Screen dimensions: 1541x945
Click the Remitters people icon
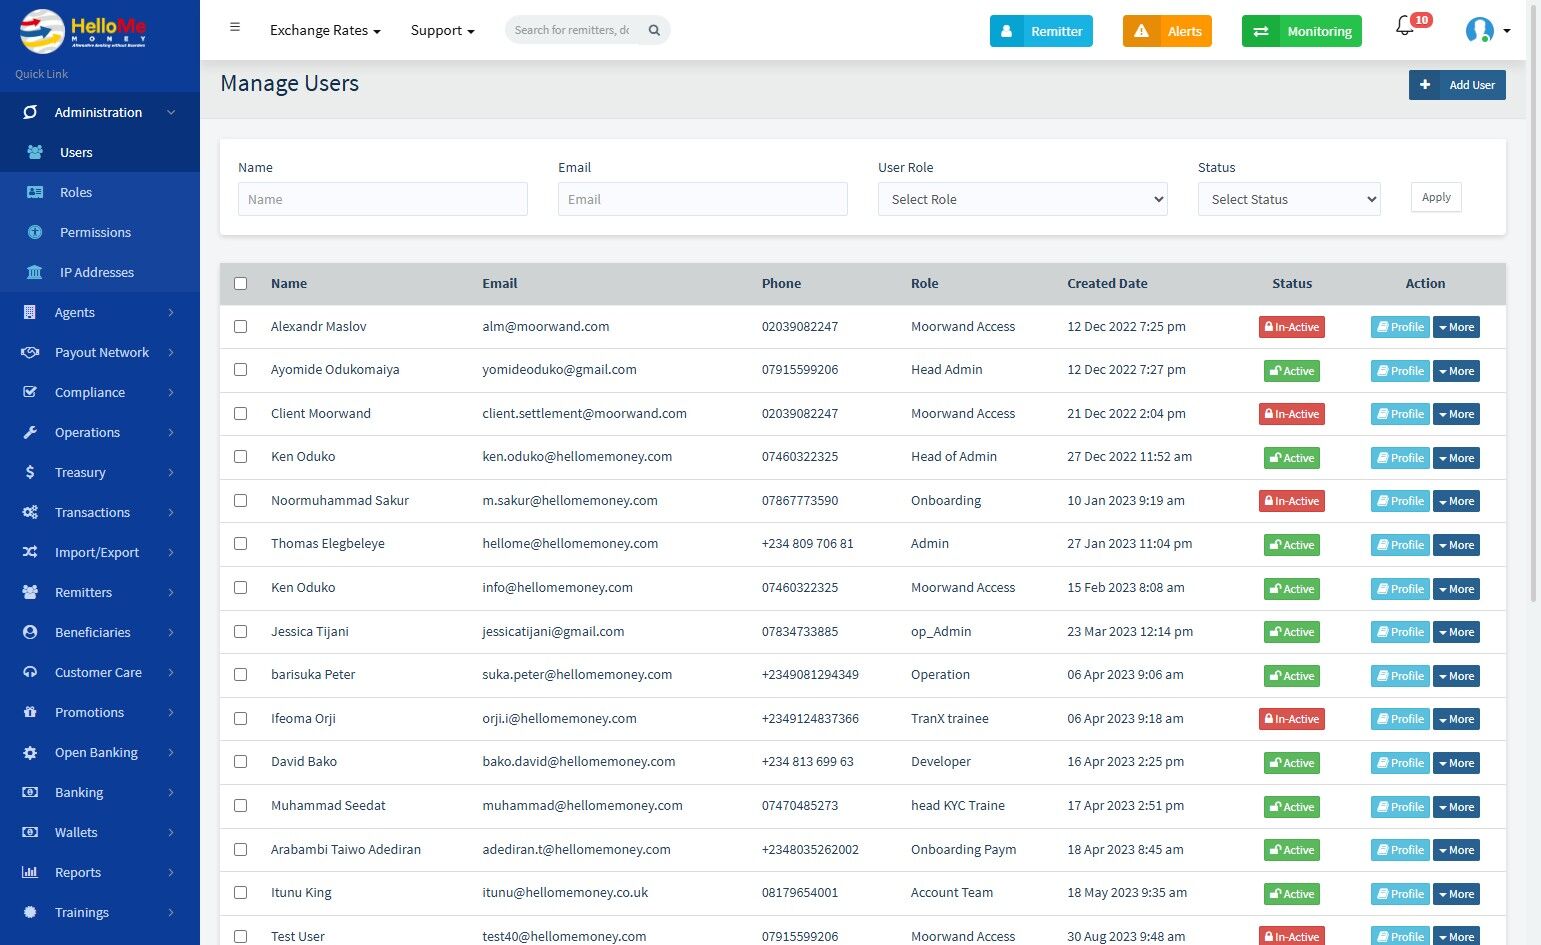[x=30, y=592]
